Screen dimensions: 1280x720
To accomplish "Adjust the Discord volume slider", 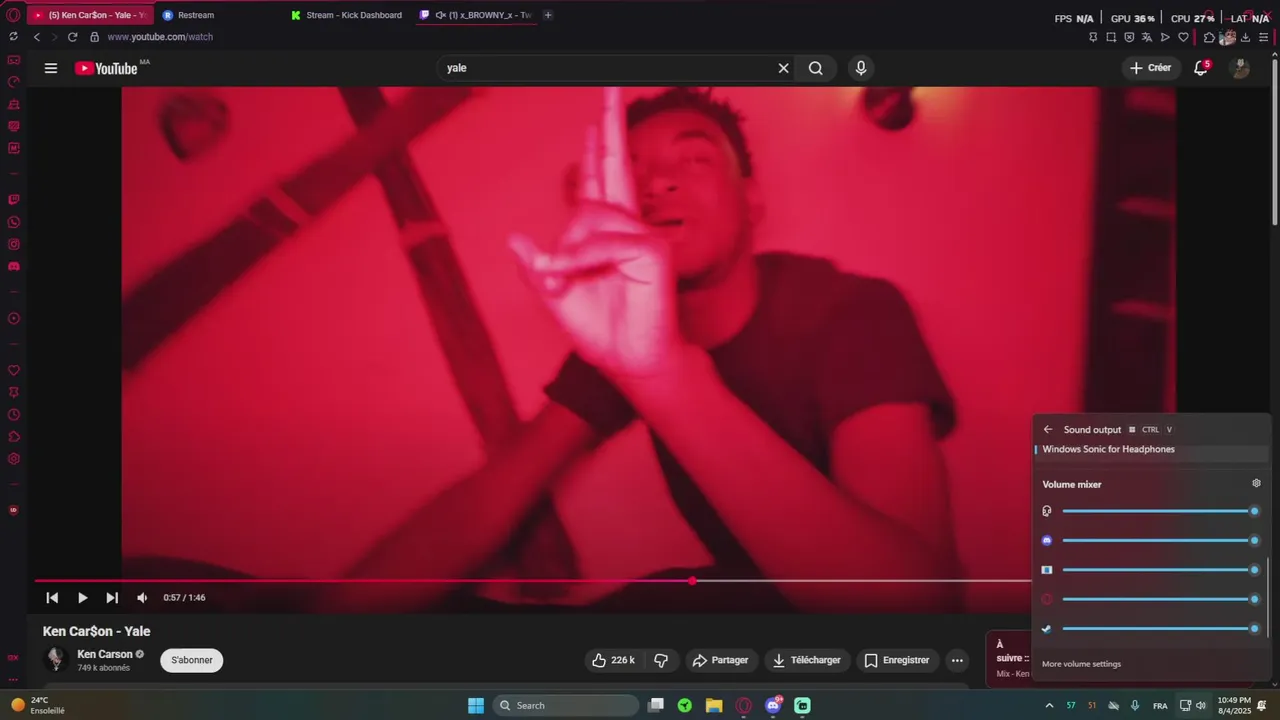I will coord(1158,540).
